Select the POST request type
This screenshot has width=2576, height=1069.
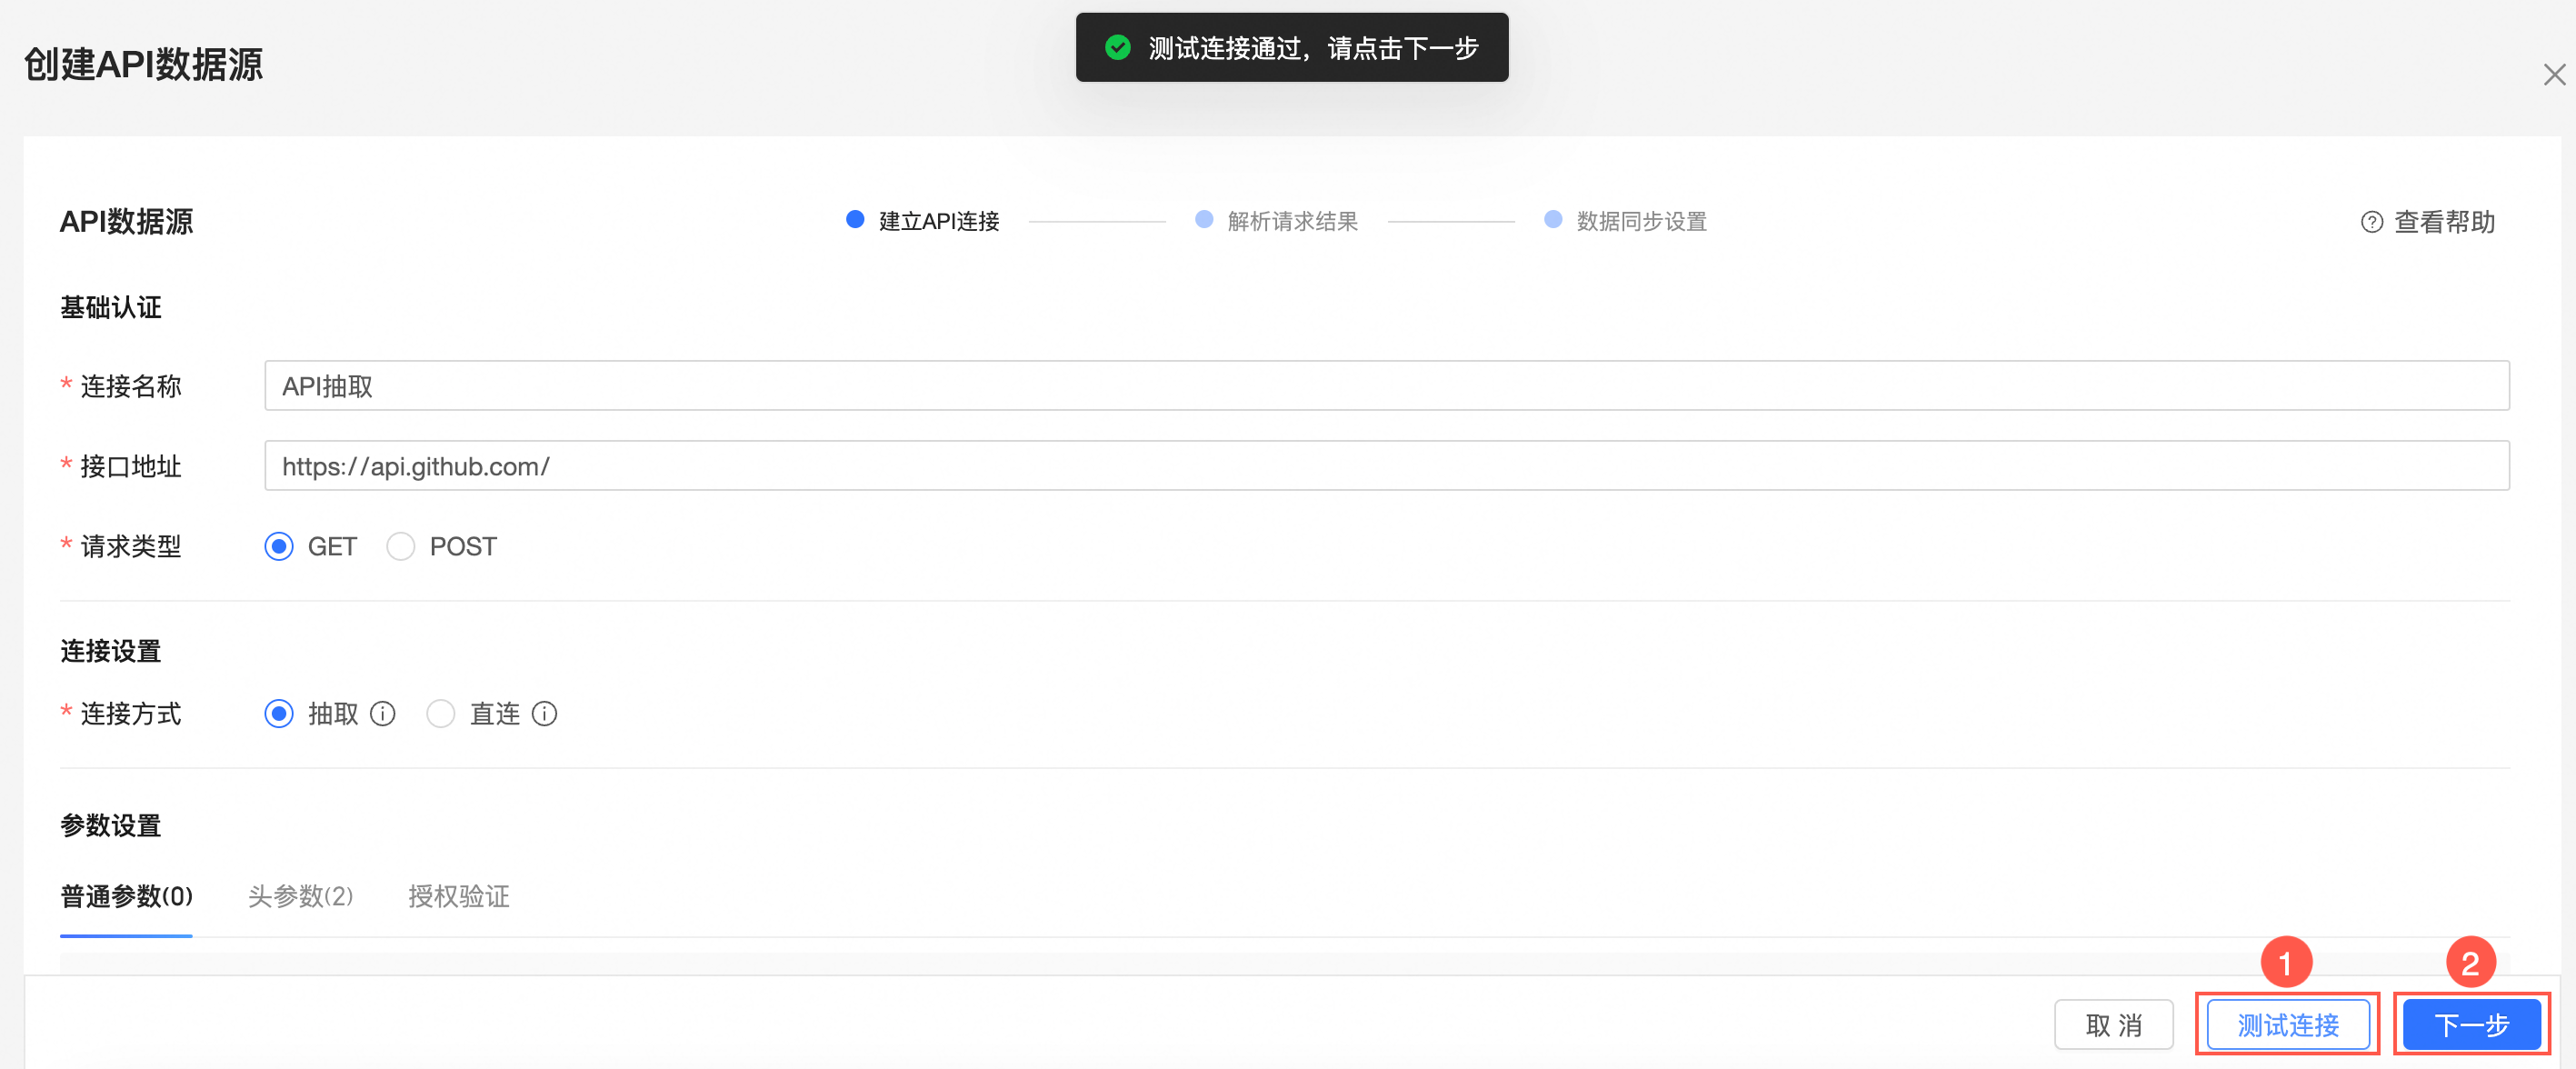click(x=401, y=546)
